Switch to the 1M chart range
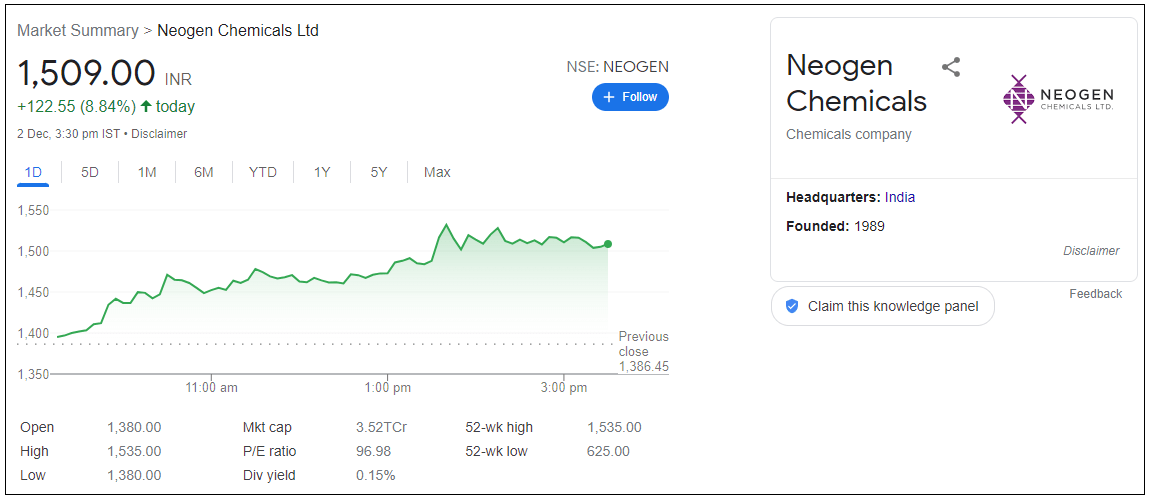 (147, 173)
